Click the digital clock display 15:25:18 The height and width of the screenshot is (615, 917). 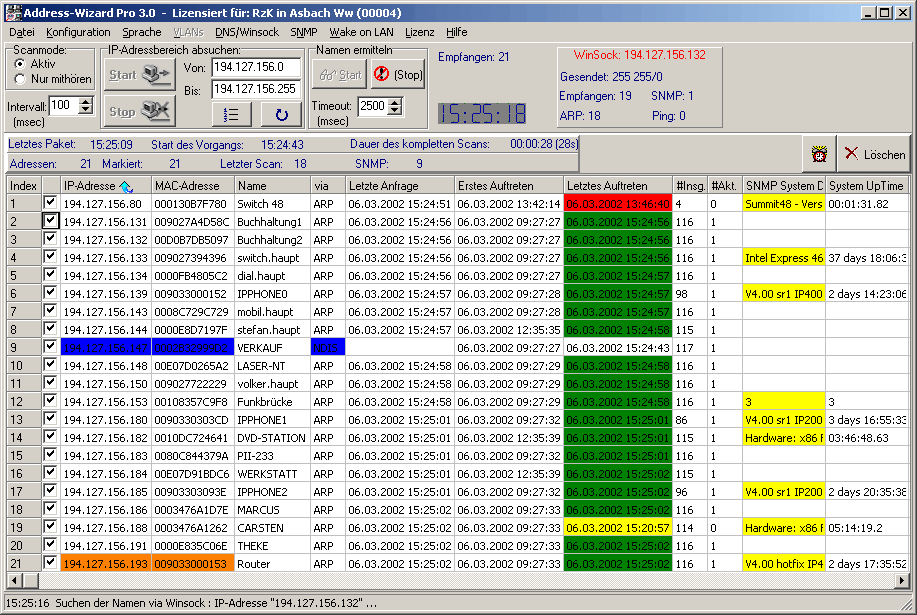(x=482, y=113)
